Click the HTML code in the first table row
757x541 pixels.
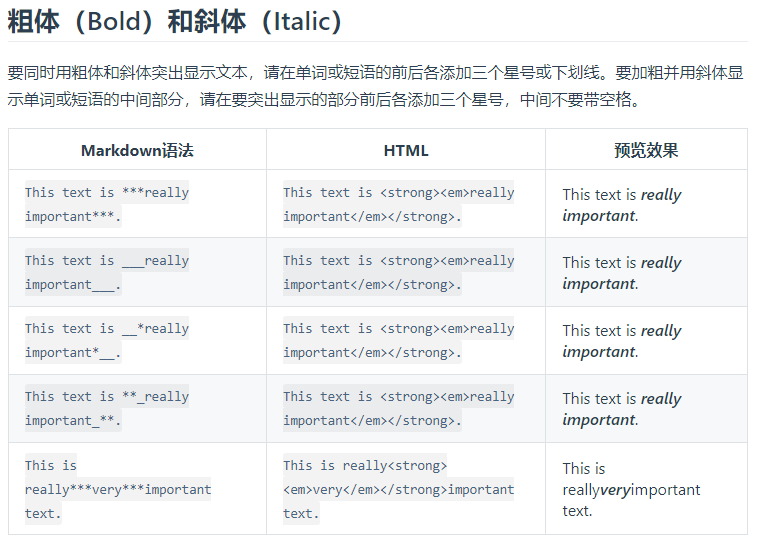pyautogui.click(x=398, y=204)
